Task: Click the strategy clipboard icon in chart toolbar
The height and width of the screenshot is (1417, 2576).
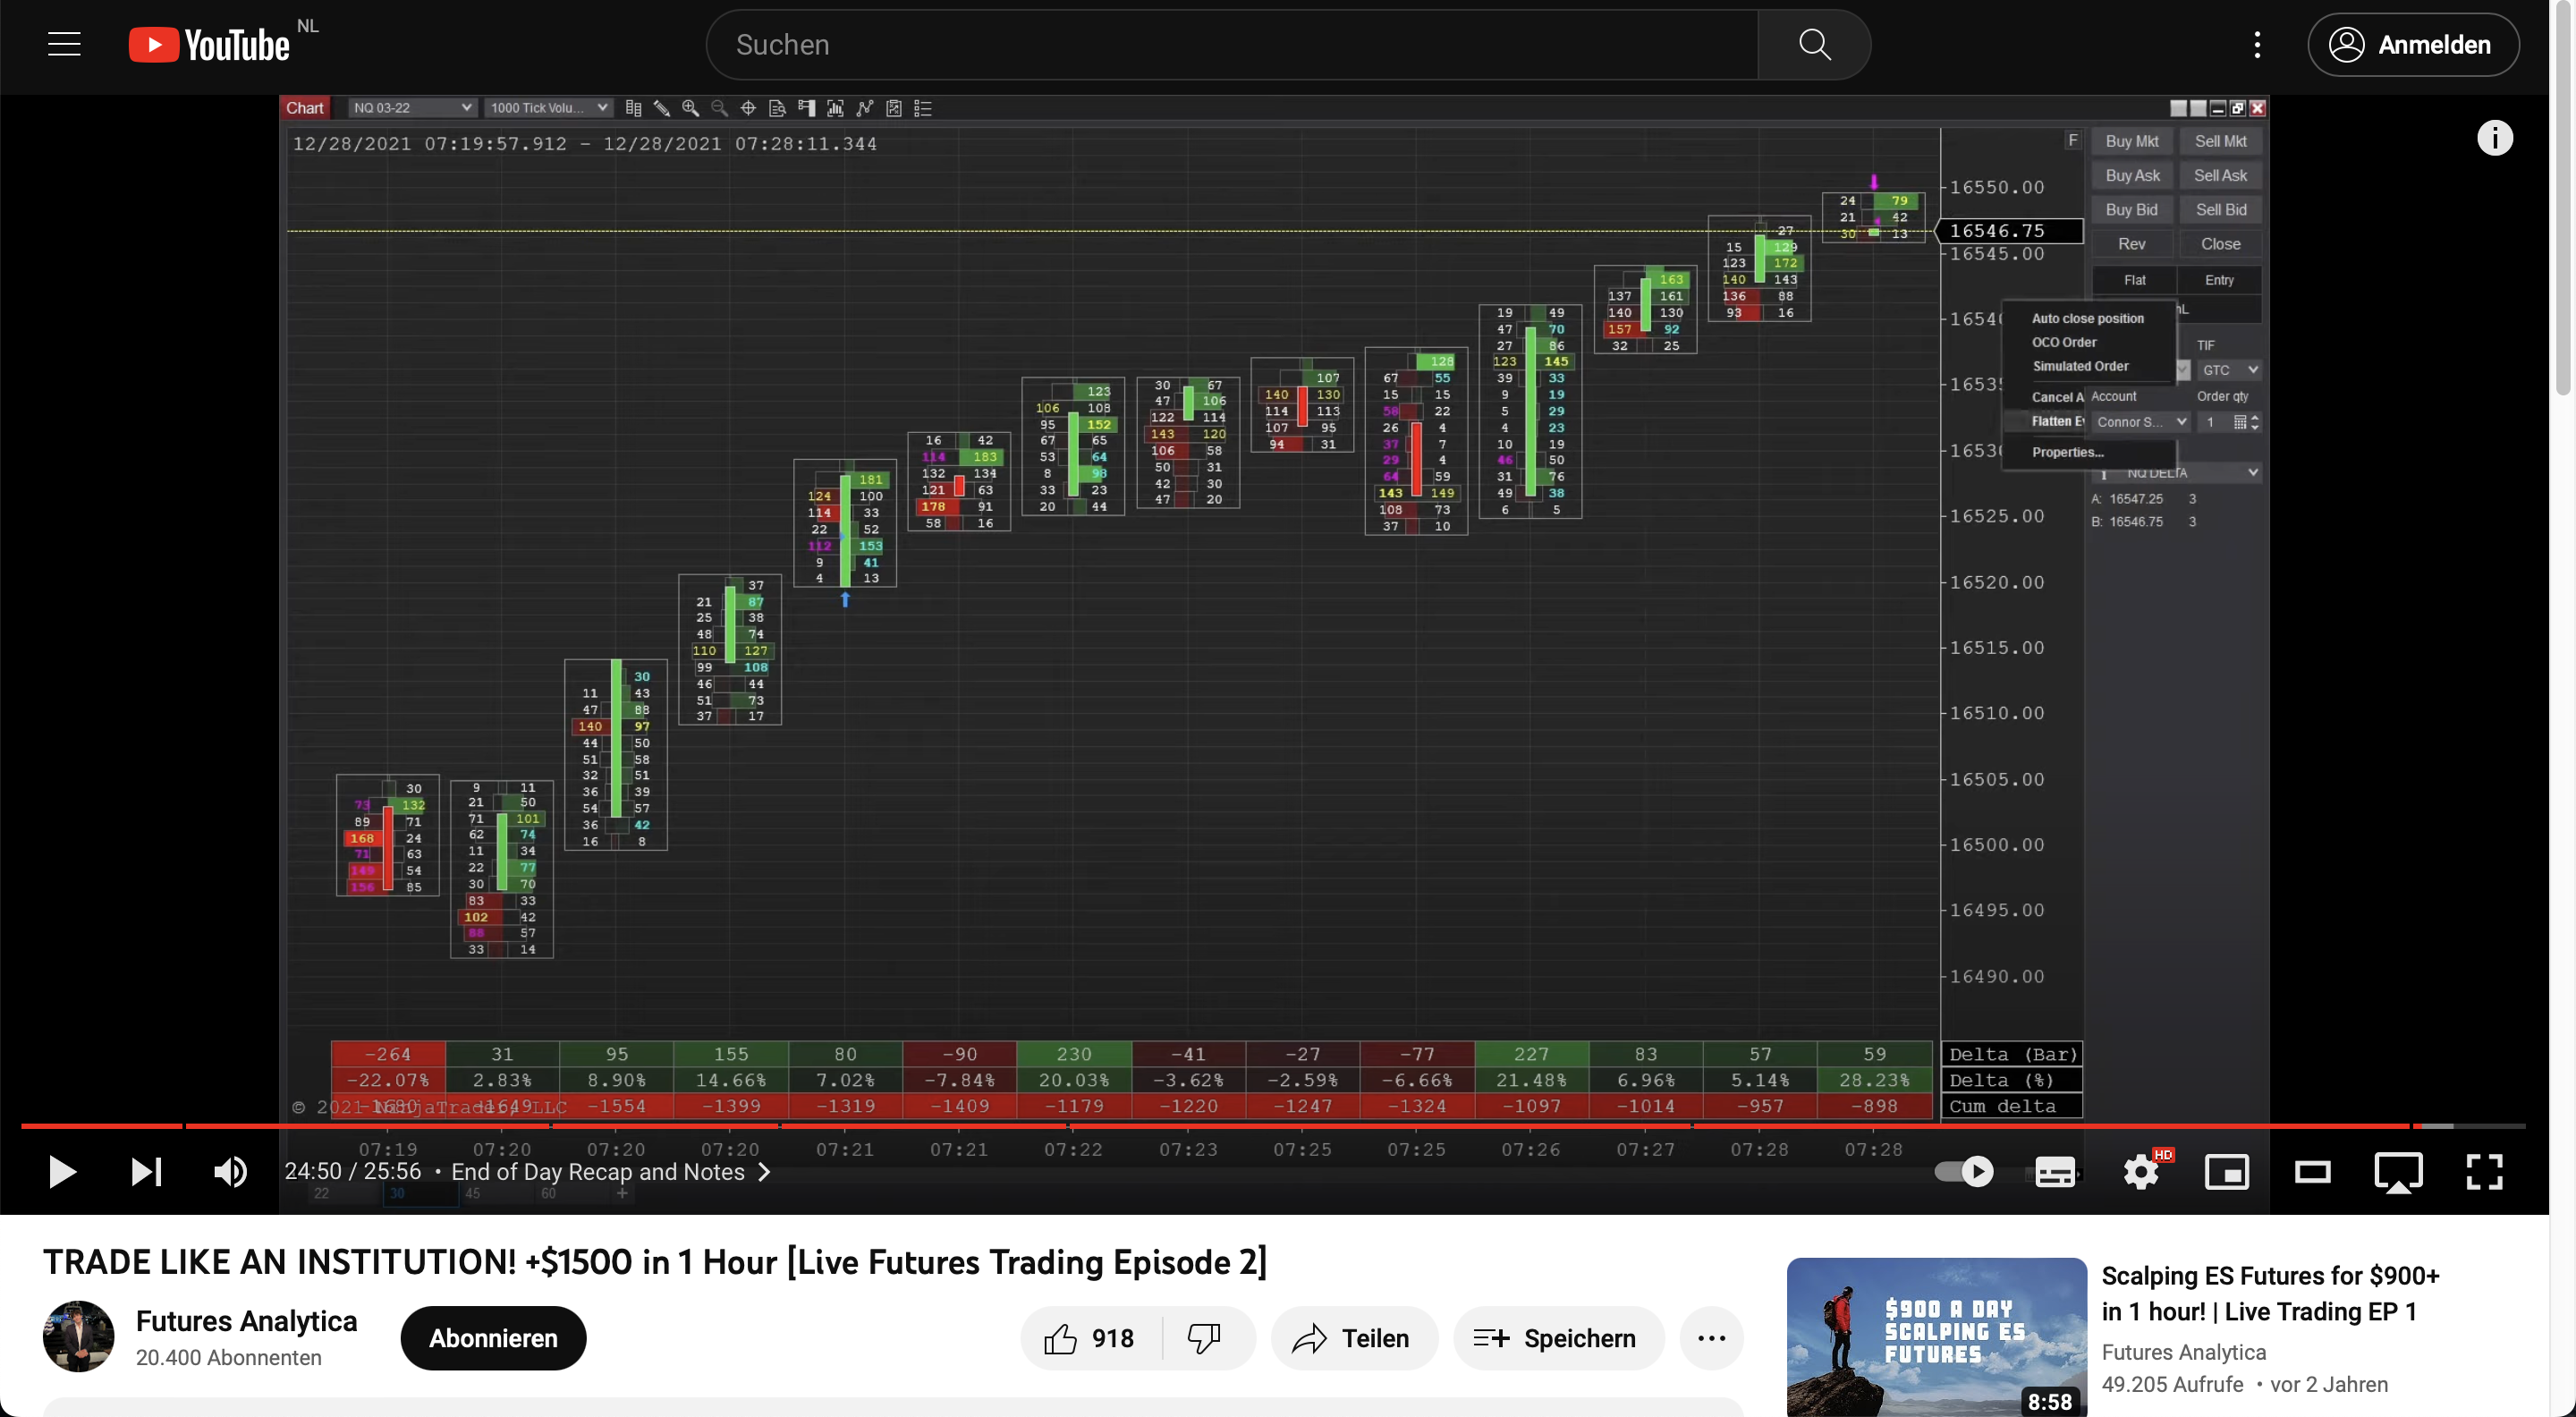Action: coord(894,108)
